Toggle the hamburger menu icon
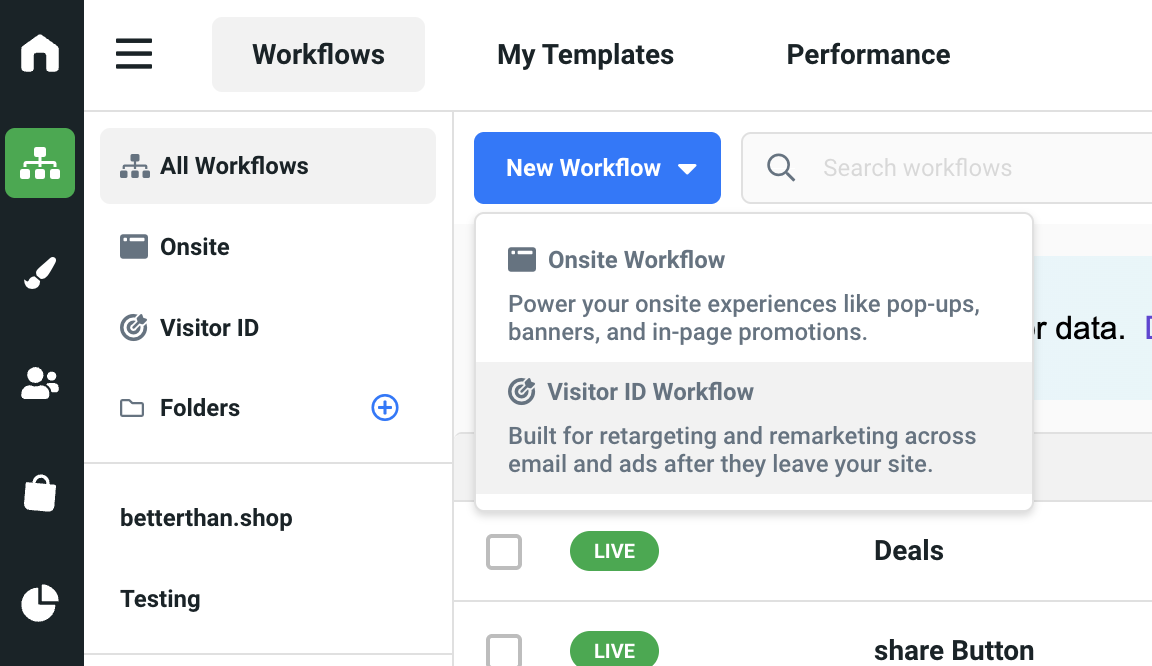 point(134,54)
